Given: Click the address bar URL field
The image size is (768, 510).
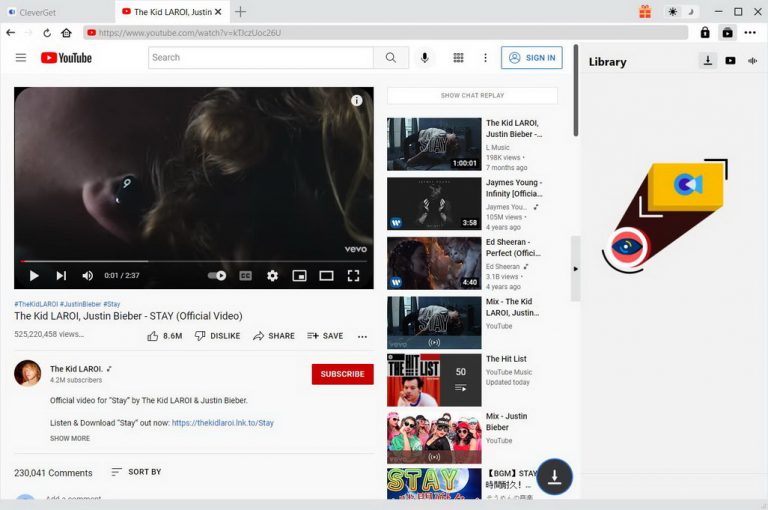Looking at the screenshot, I should [385, 33].
